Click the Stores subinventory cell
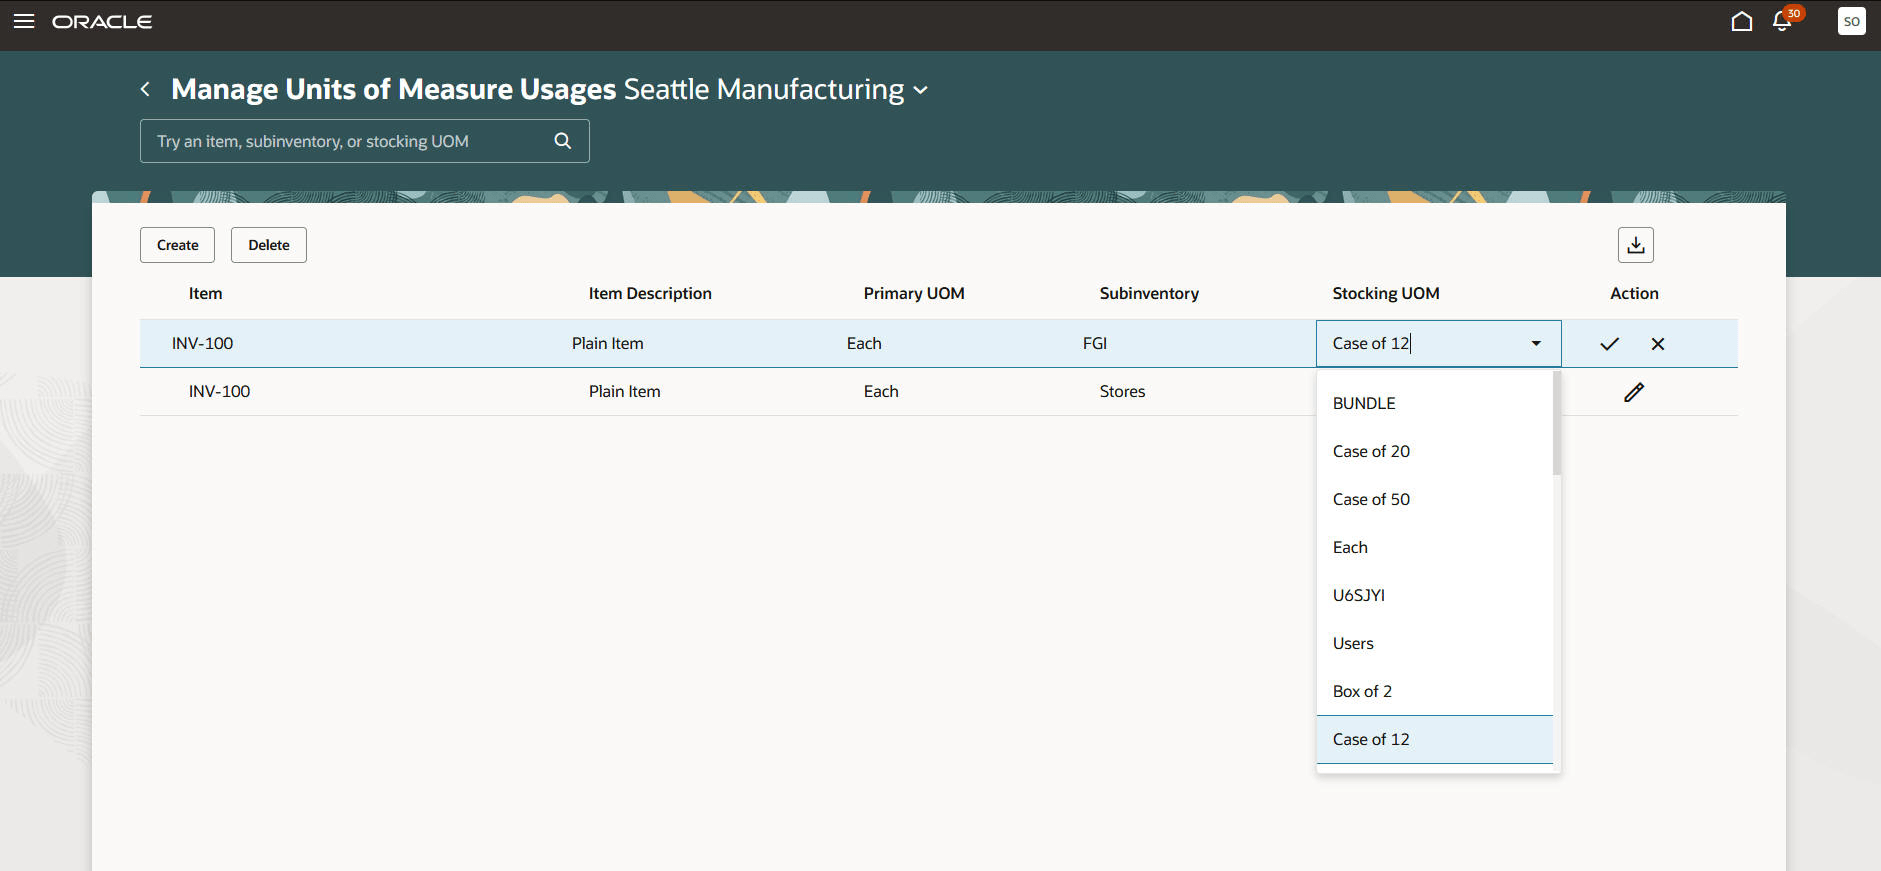This screenshot has height=871, width=1881. [x=1122, y=392]
